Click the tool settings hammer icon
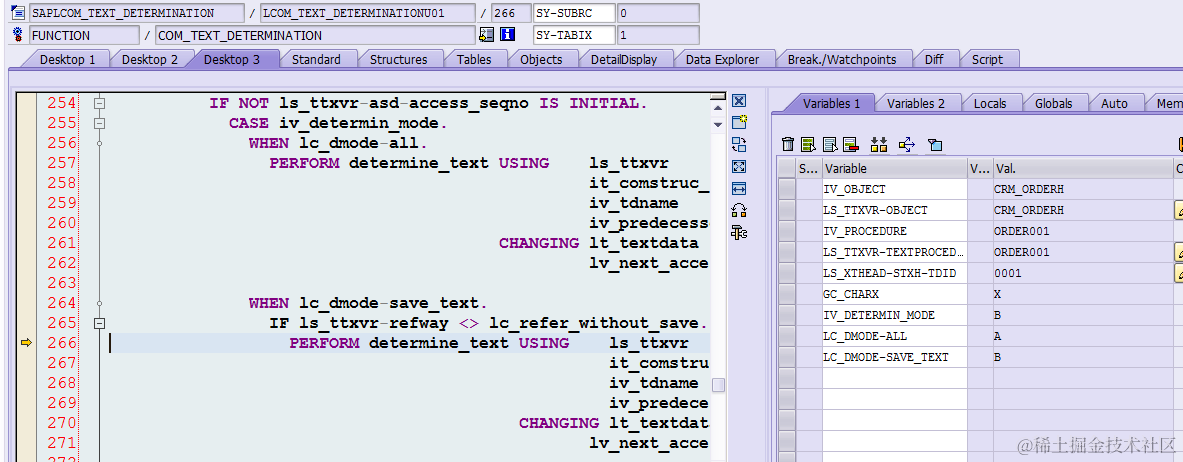The height and width of the screenshot is (462, 1183). [739, 233]
